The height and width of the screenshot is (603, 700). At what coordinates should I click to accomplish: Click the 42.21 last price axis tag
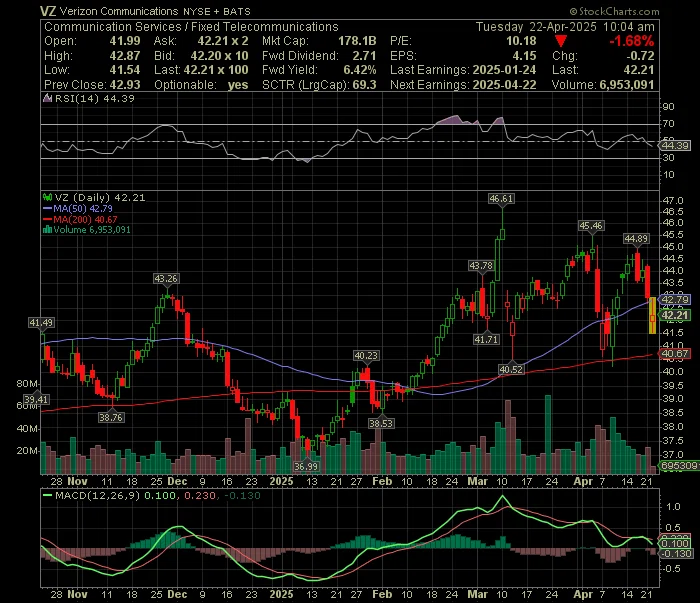675,316
